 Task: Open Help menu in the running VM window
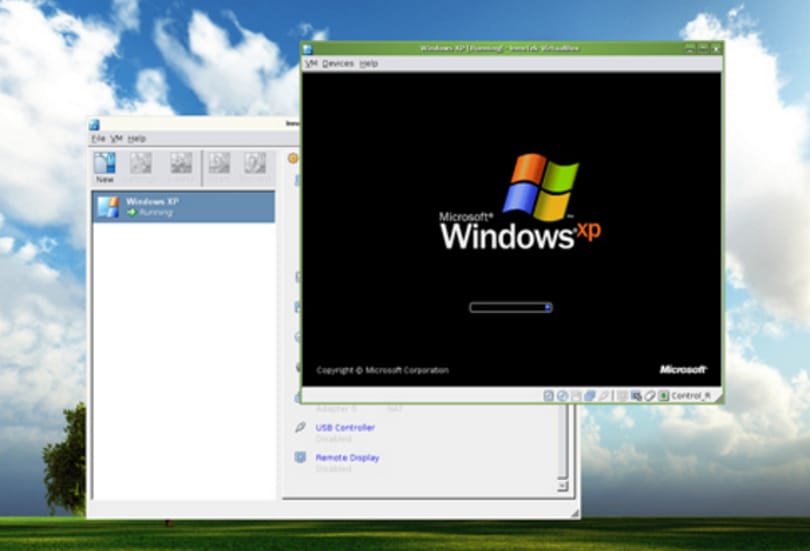point(368,64)
